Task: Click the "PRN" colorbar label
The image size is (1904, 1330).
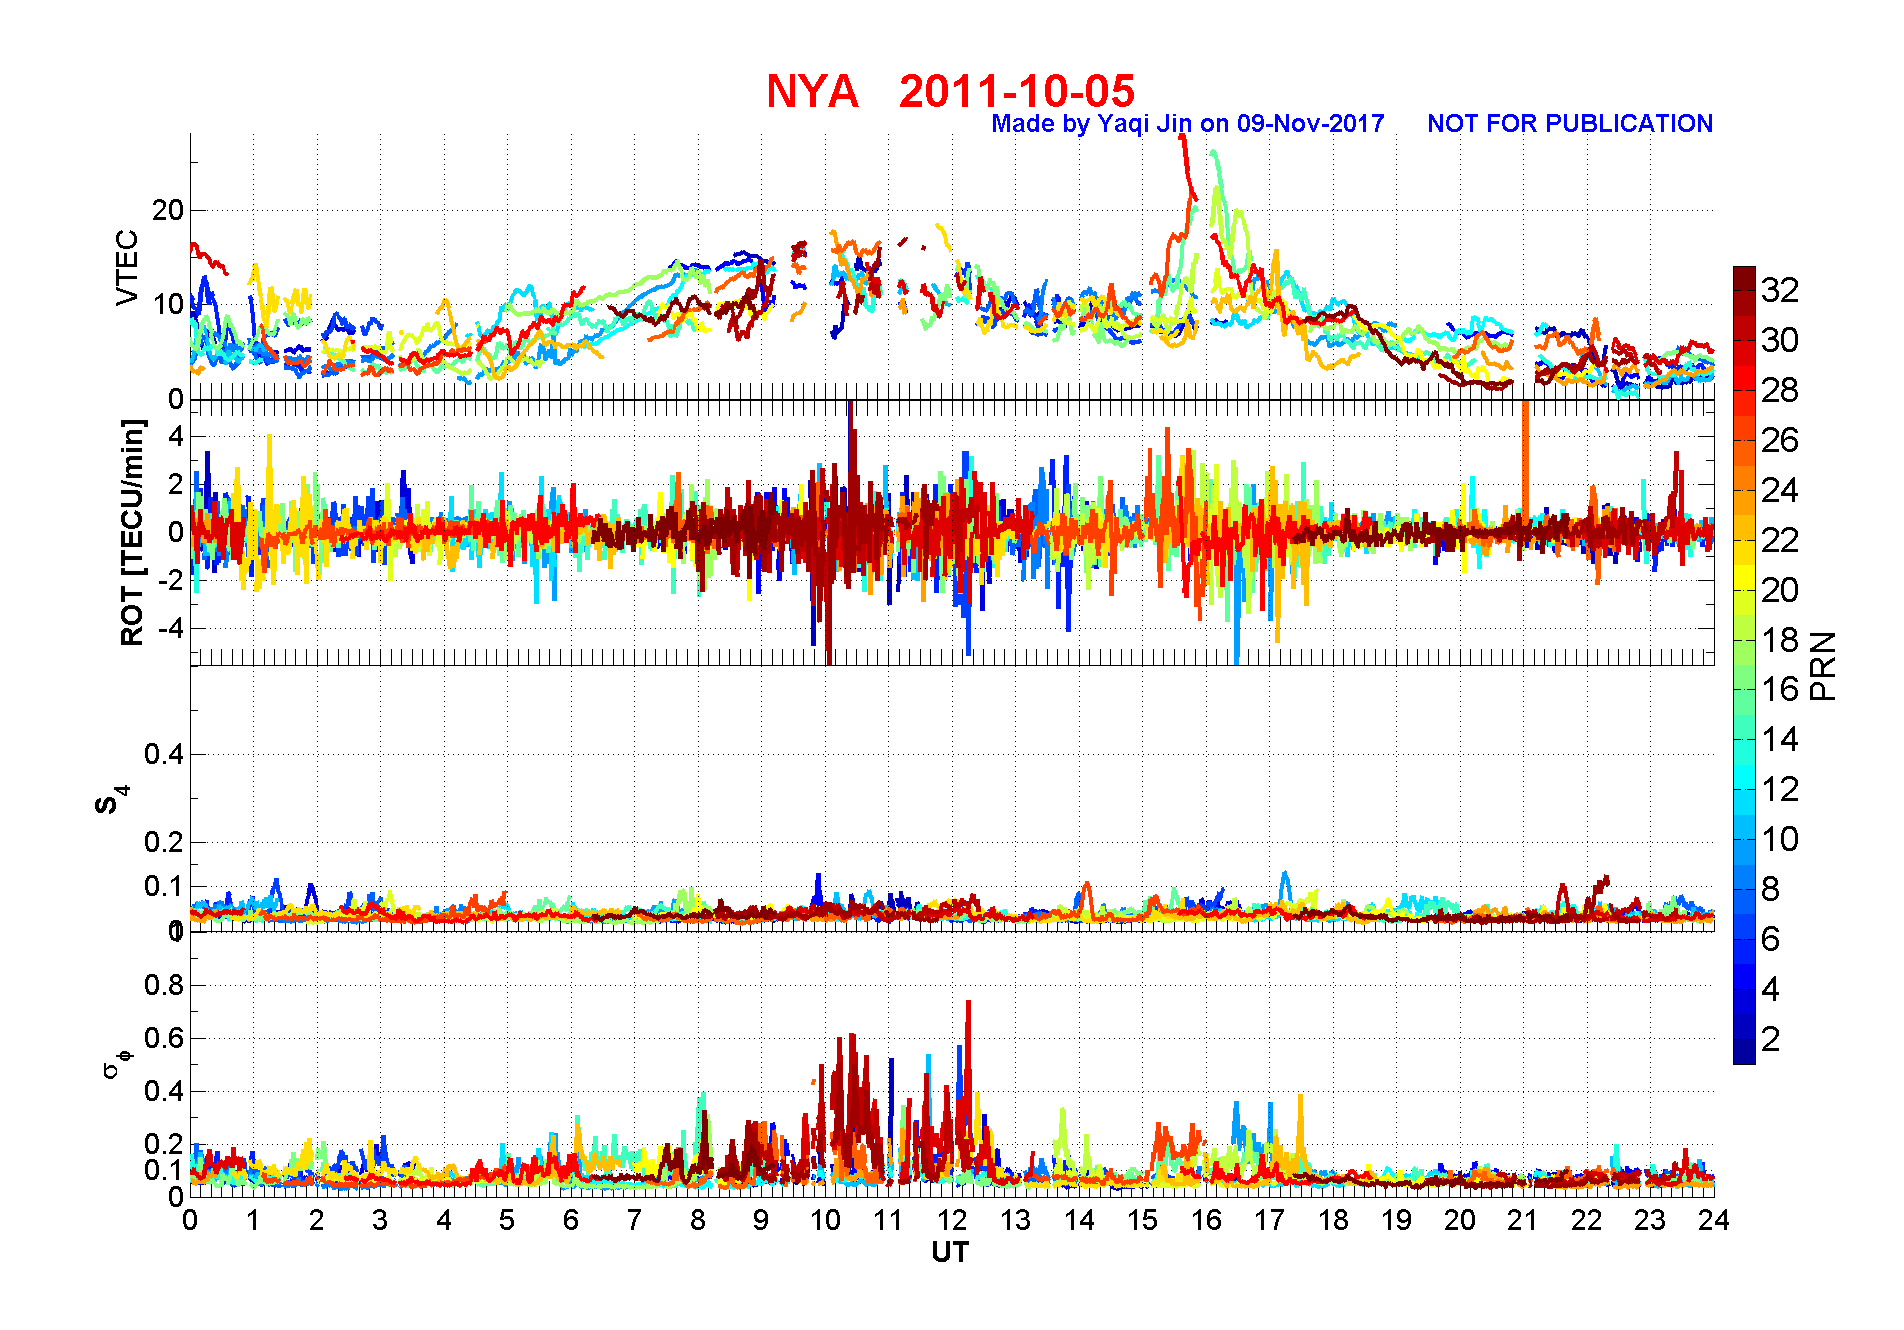Action: click(x=1823, y=665)
